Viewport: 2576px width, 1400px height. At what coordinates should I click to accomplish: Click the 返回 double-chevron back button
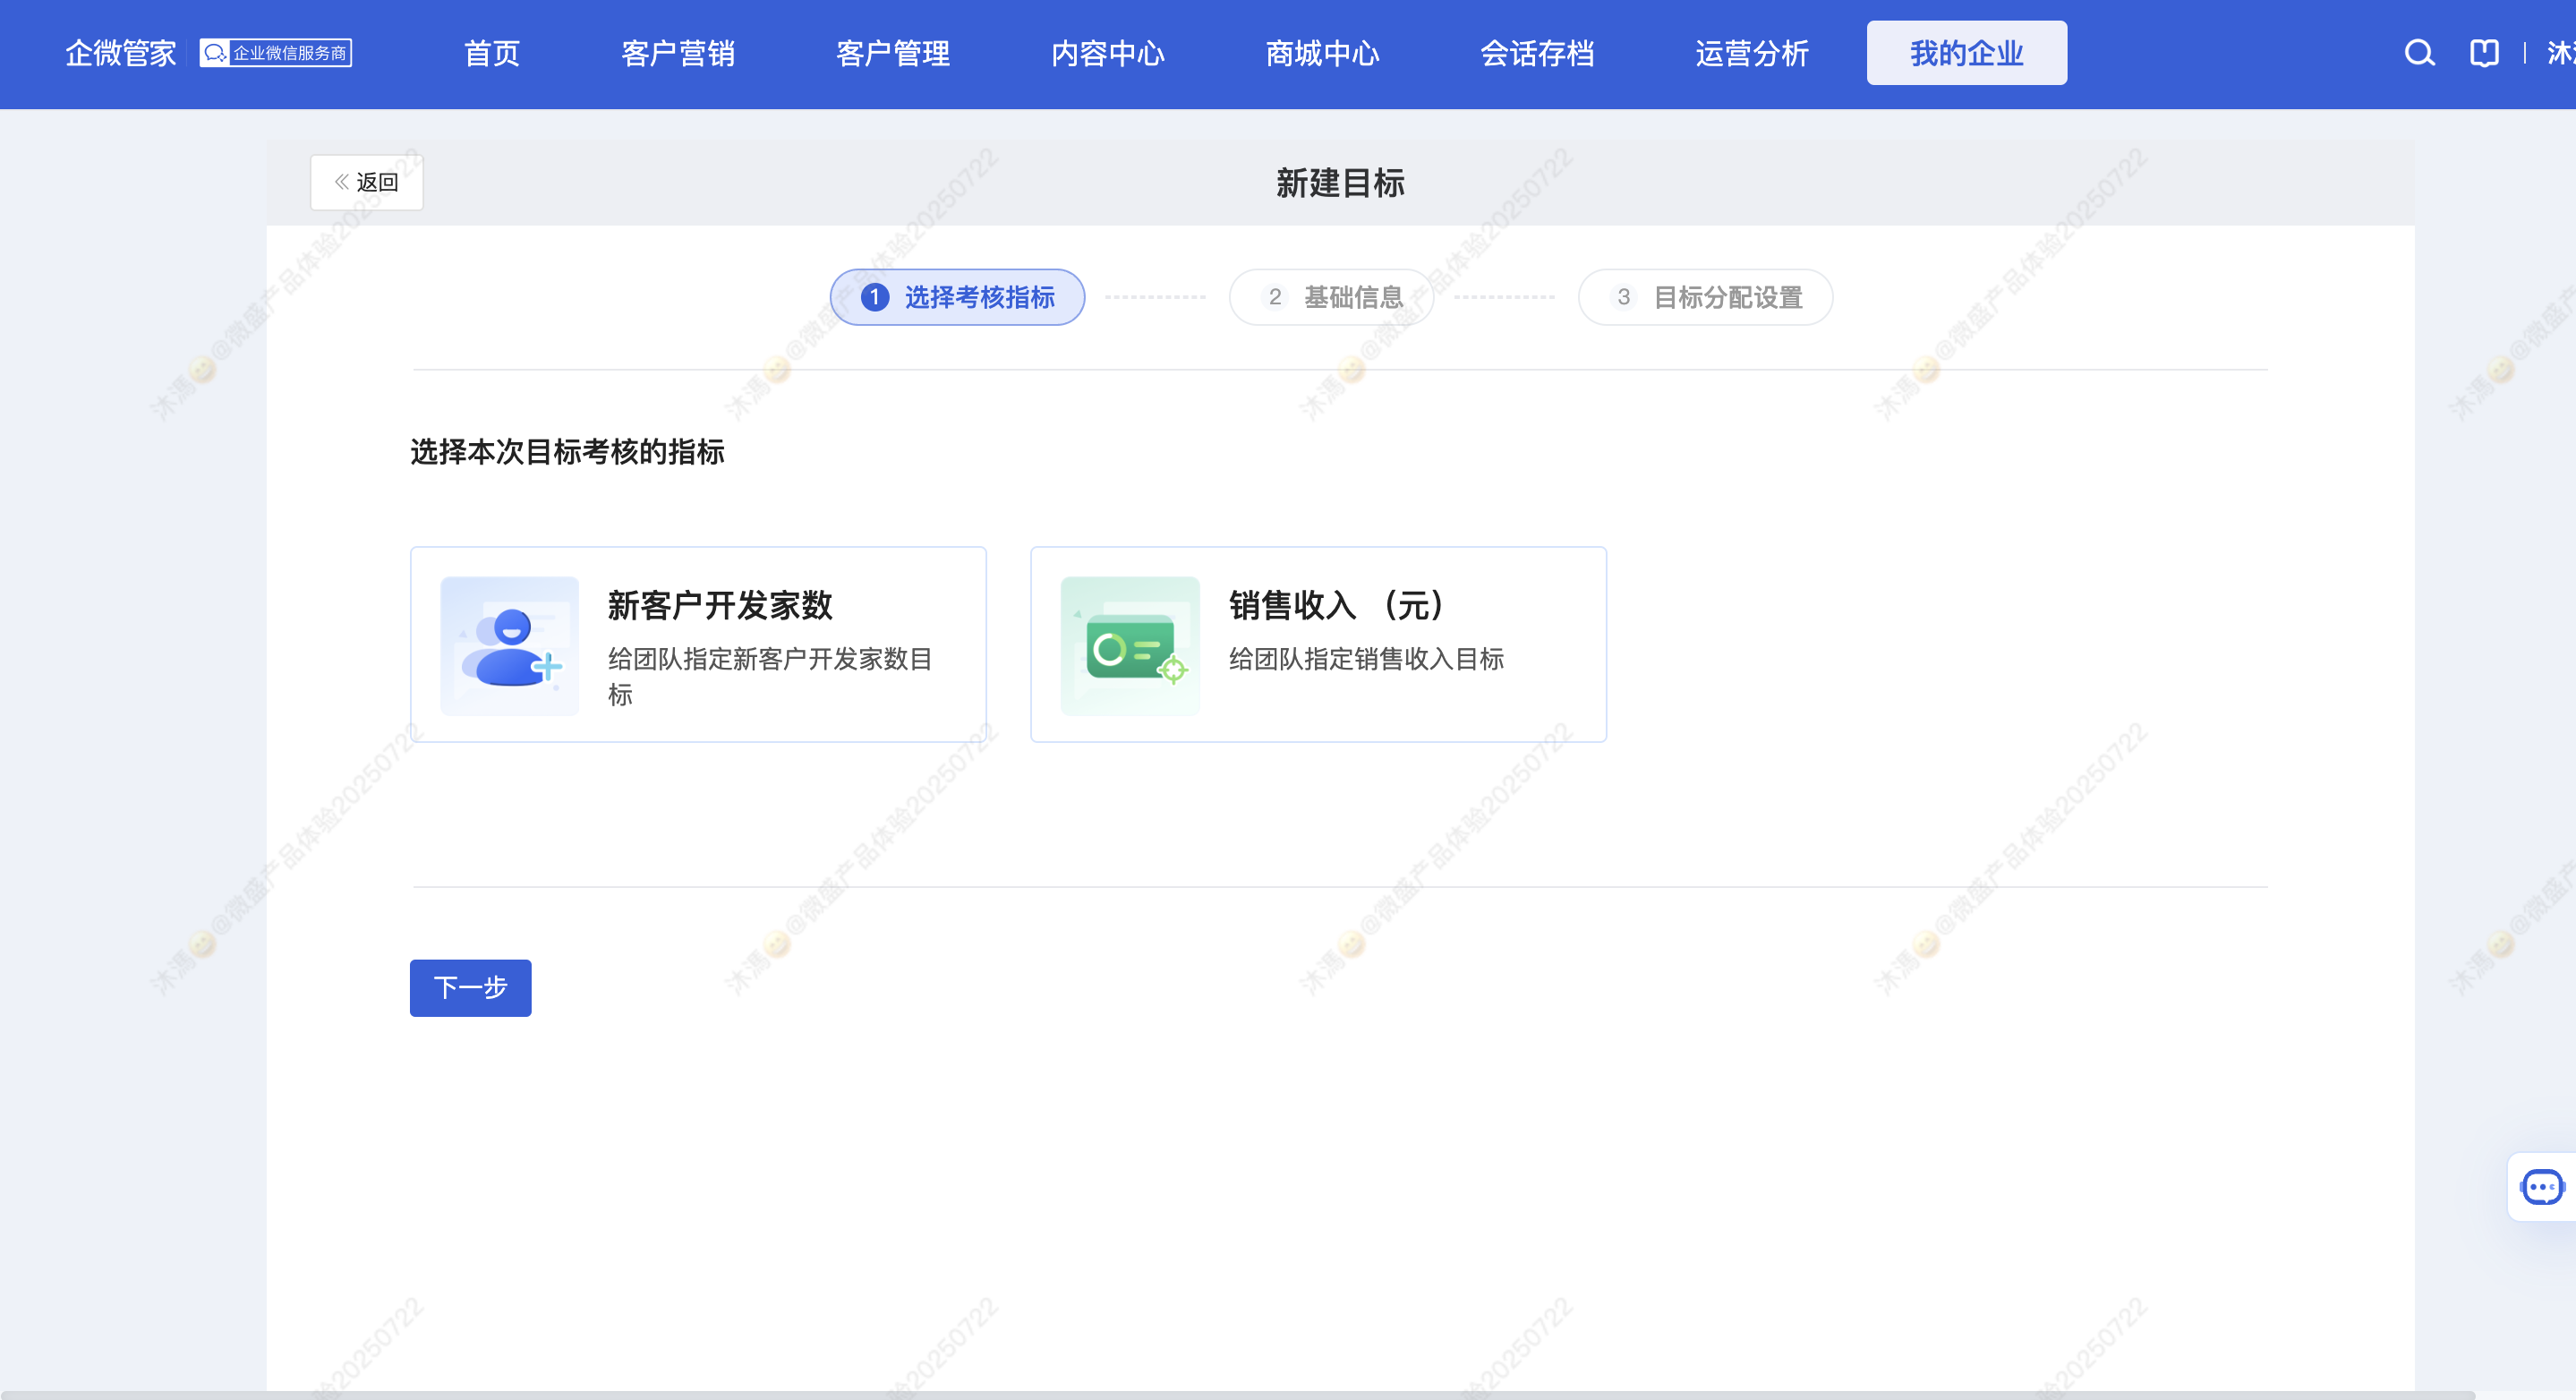pyautogui.click(x=367, y=182)
